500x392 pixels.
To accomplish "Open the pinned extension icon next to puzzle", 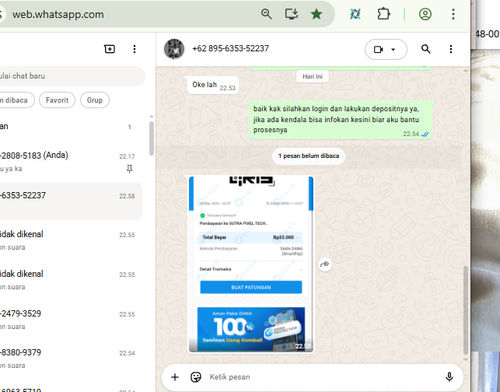I will point(355,14).
